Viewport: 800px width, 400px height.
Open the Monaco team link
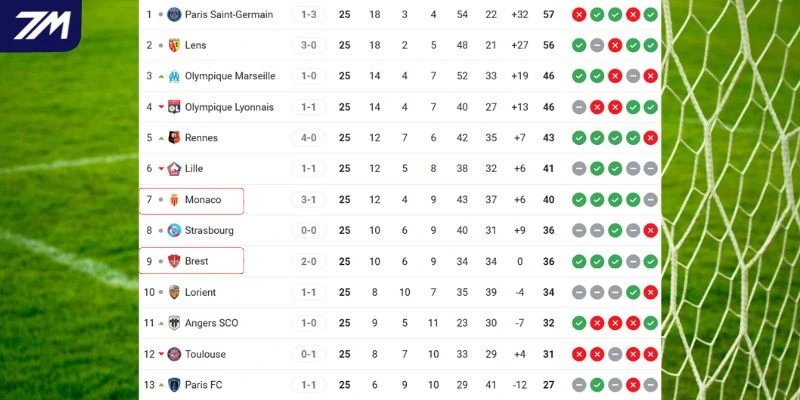[x=202, y=200]
